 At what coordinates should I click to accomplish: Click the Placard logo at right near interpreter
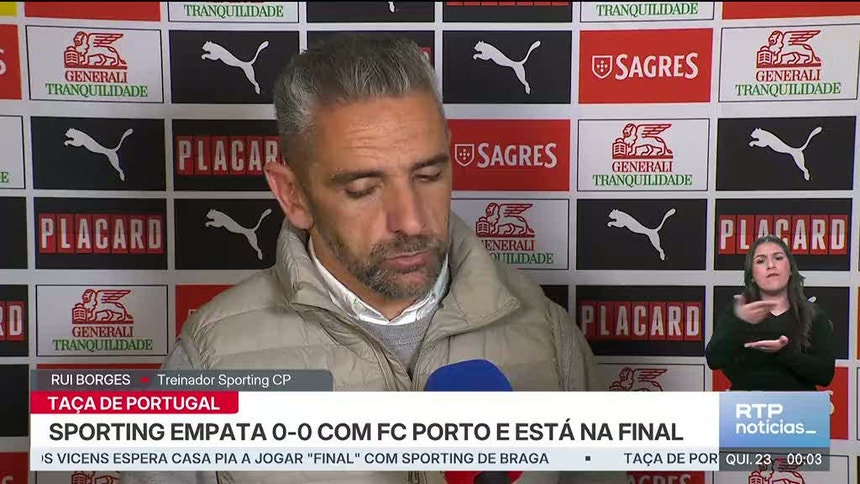tap(783, 234)
